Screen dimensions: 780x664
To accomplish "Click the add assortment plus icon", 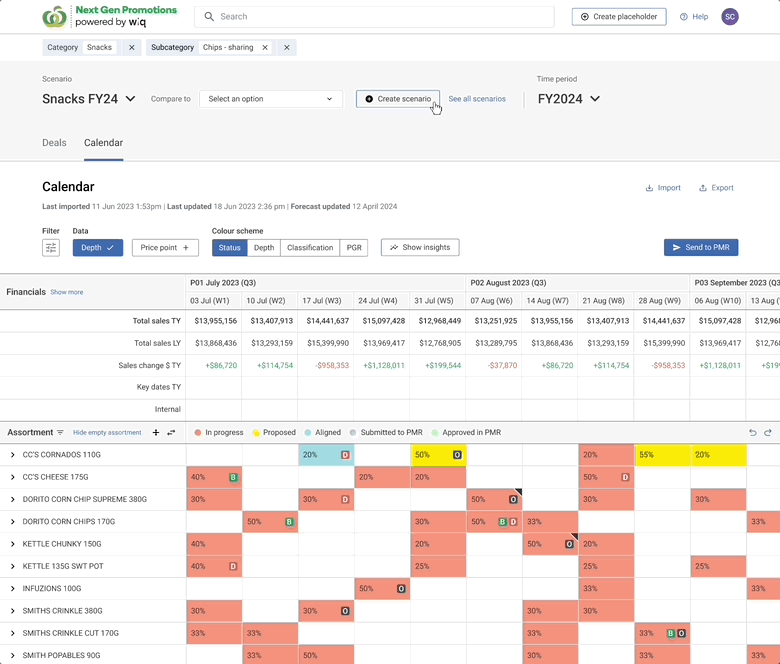I will pos(156,432).
